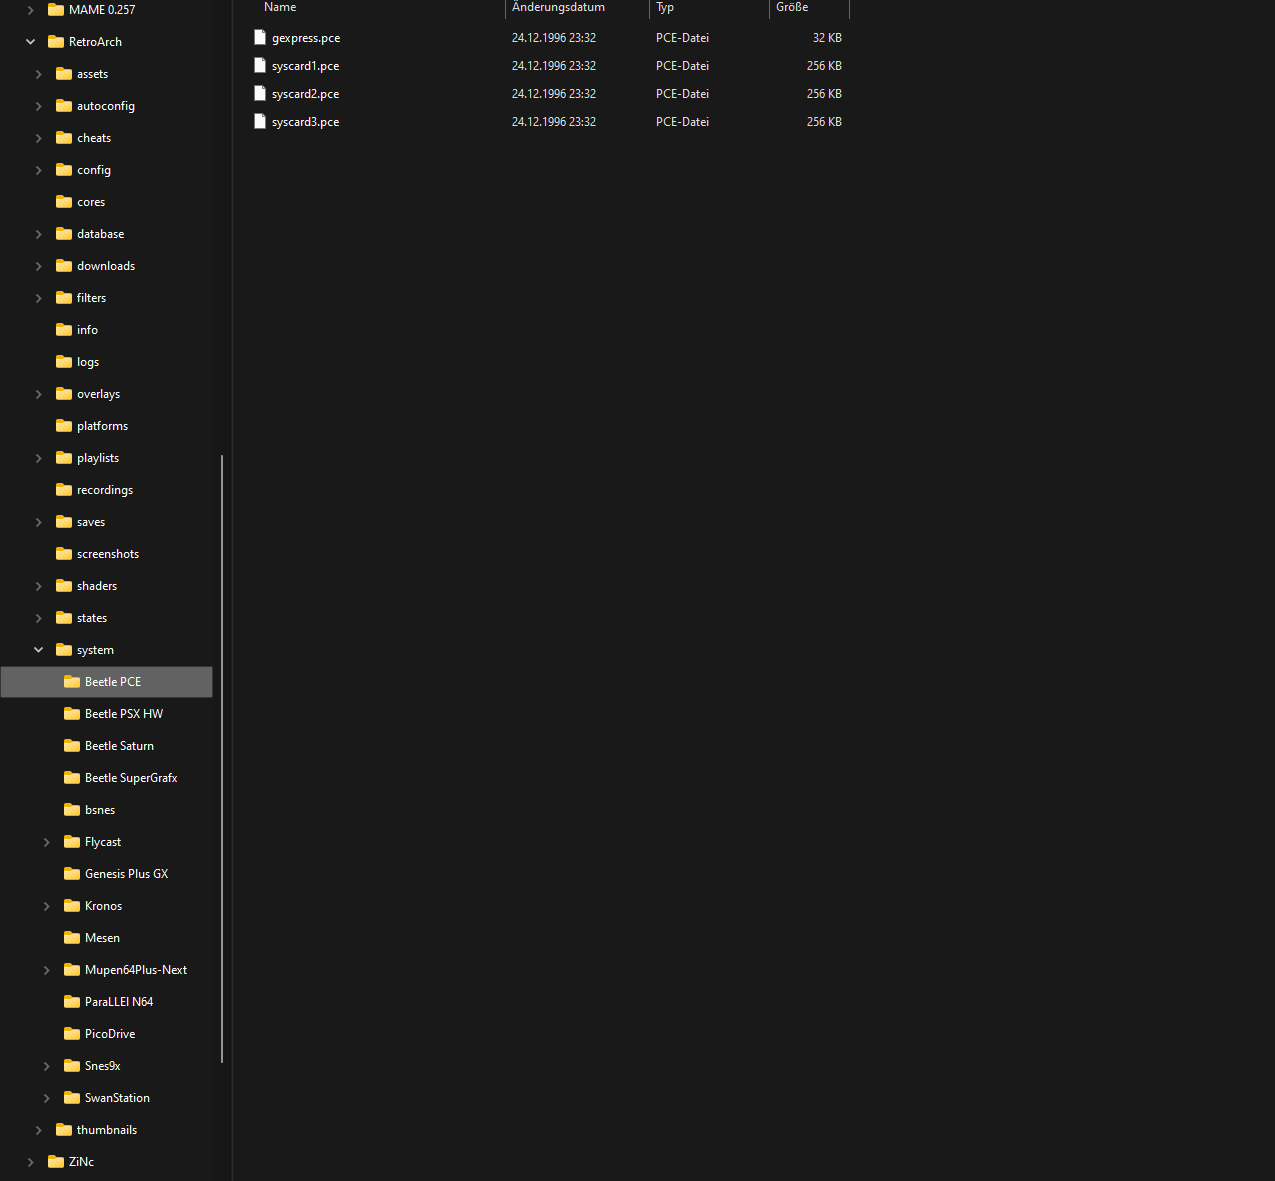The image size is (1275, 1181).
Task: Click the Beetle PCE folder icon
Action: pyautogui.click(x=72, y=682)
